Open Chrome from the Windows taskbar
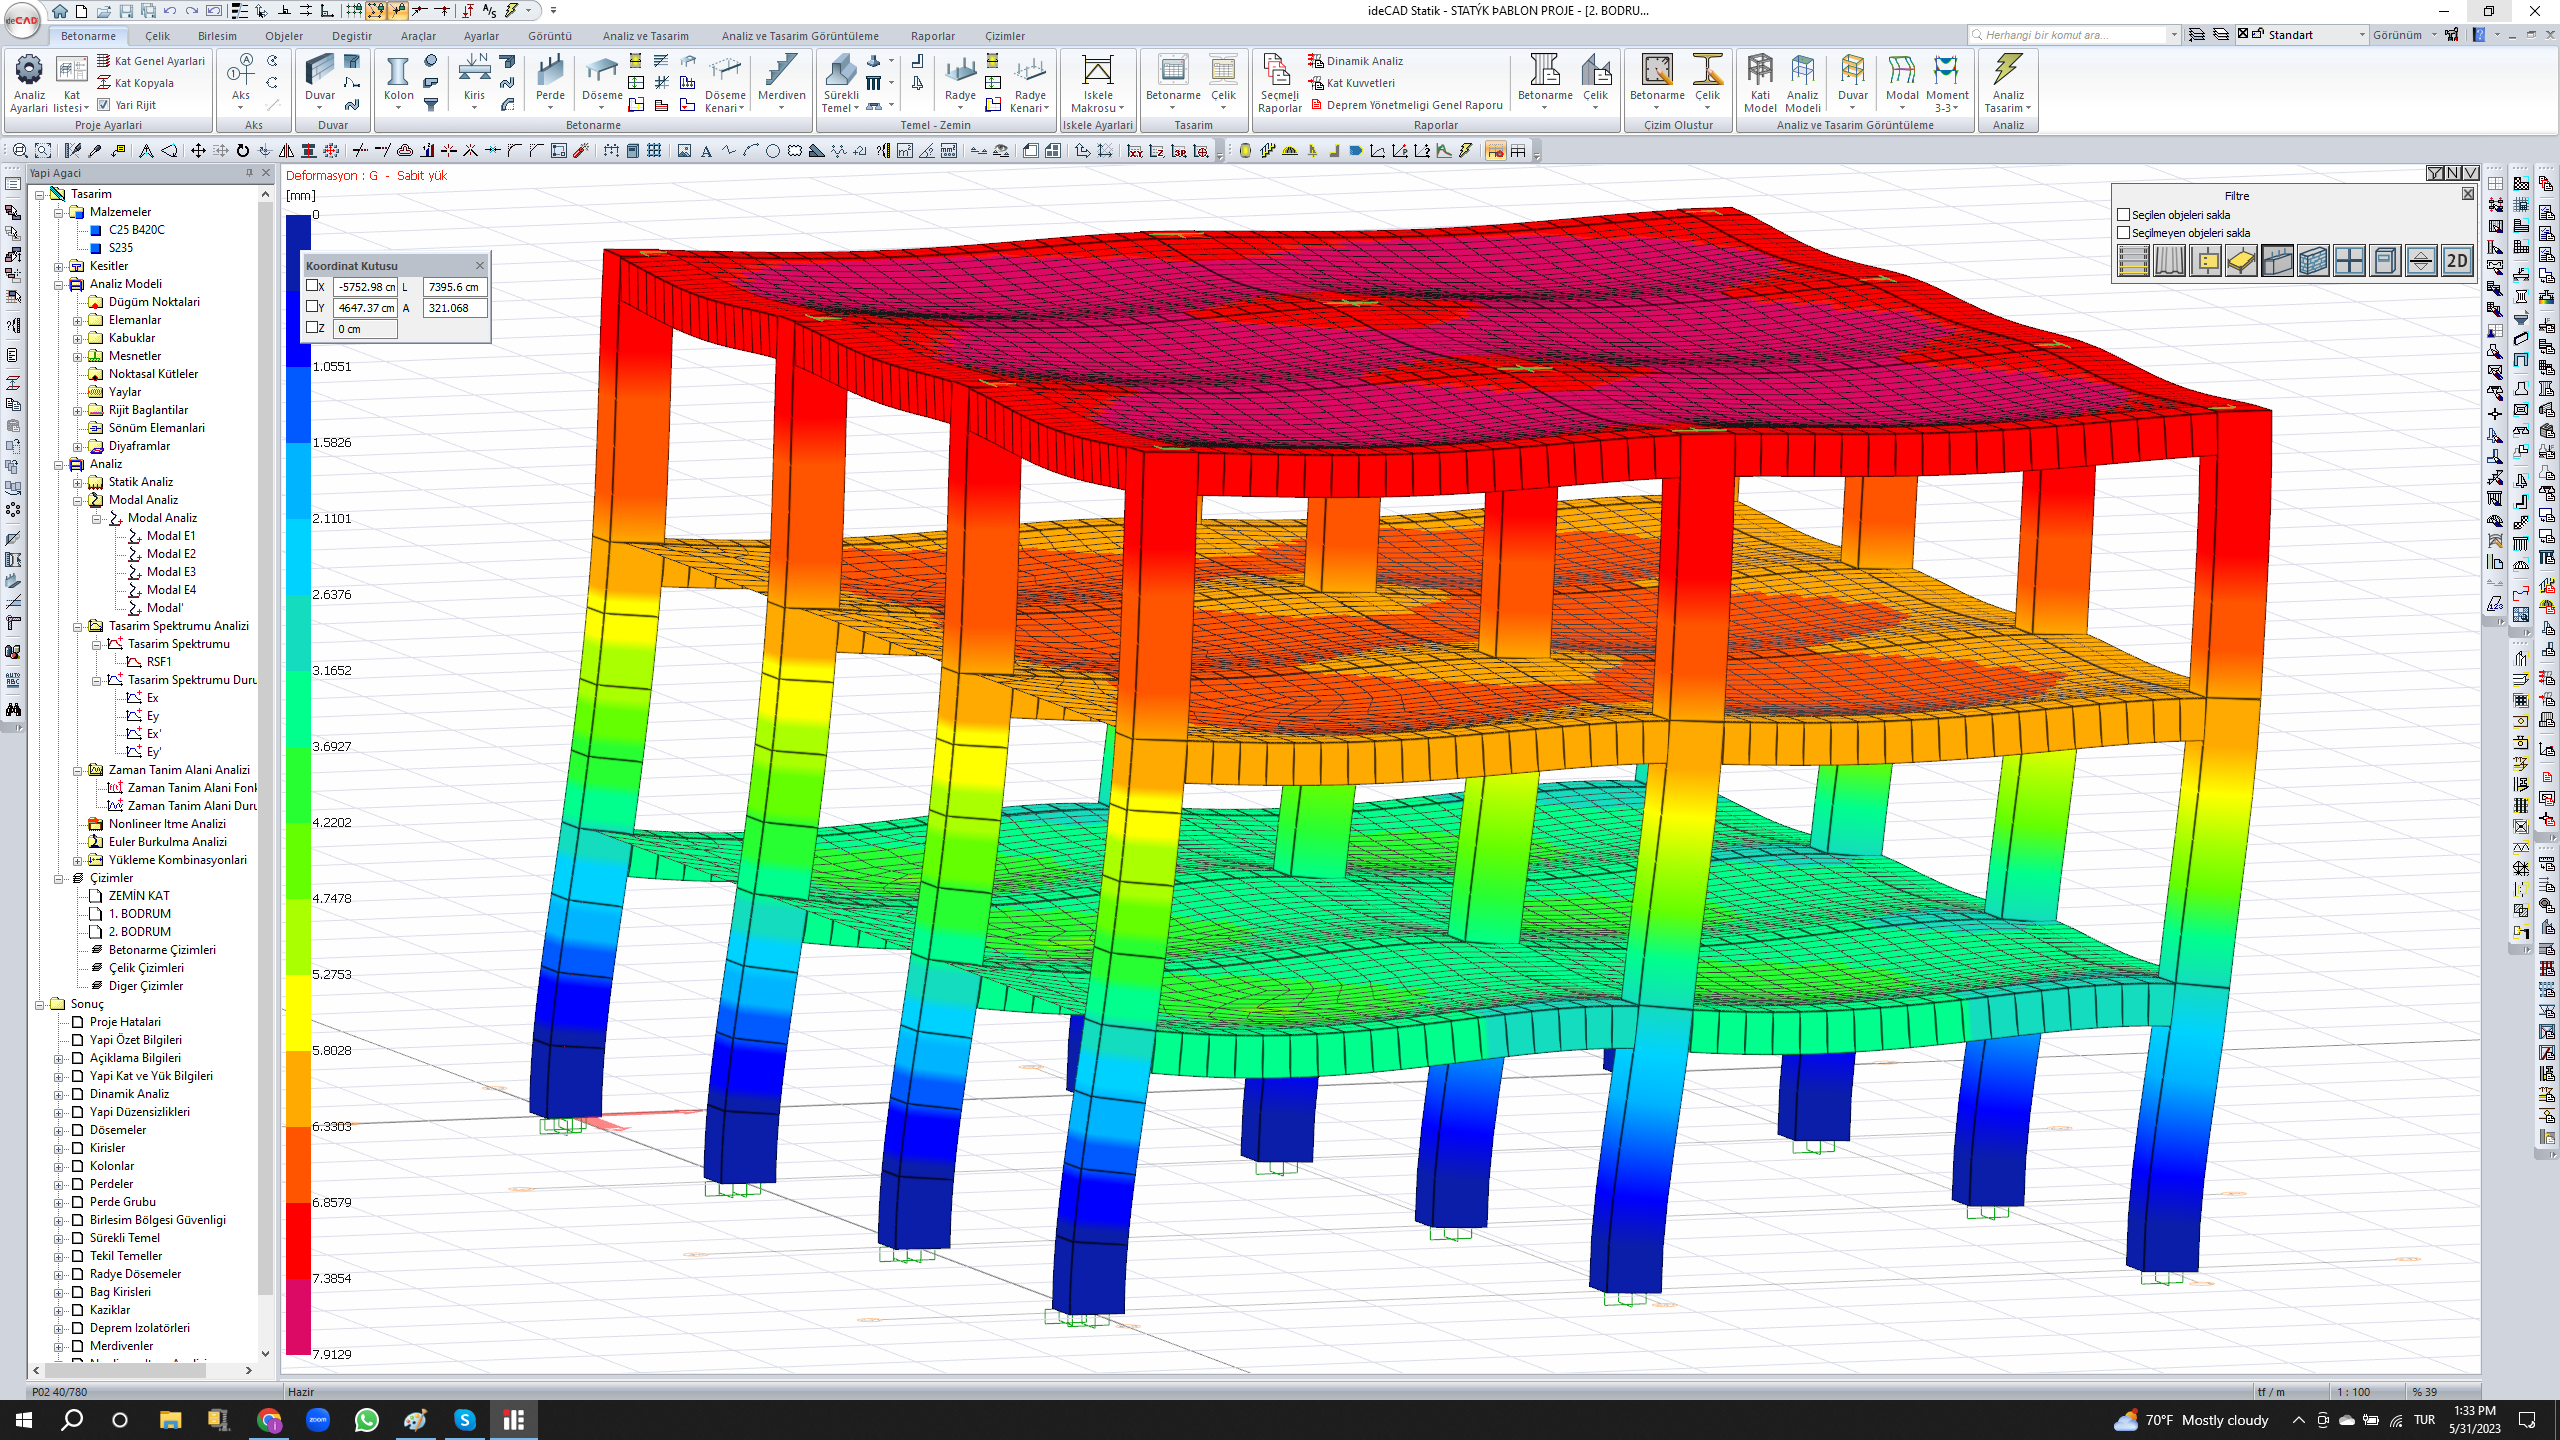The width and height of the screenshot is (2560, 1440). [269, 1420]
